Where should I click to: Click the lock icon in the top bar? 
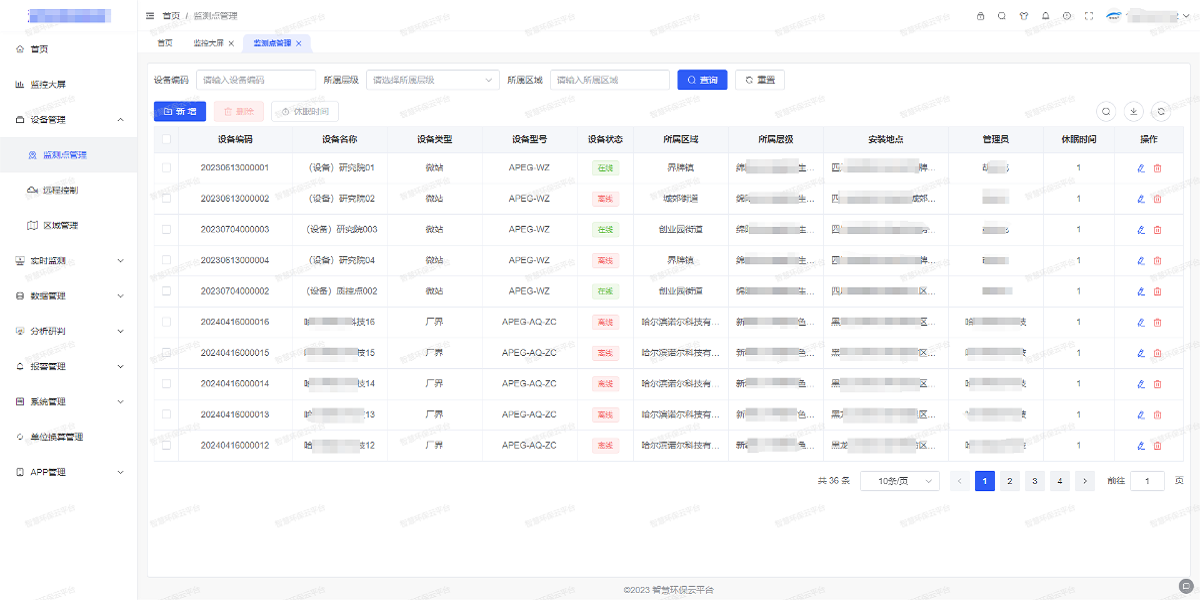(980, 15)
